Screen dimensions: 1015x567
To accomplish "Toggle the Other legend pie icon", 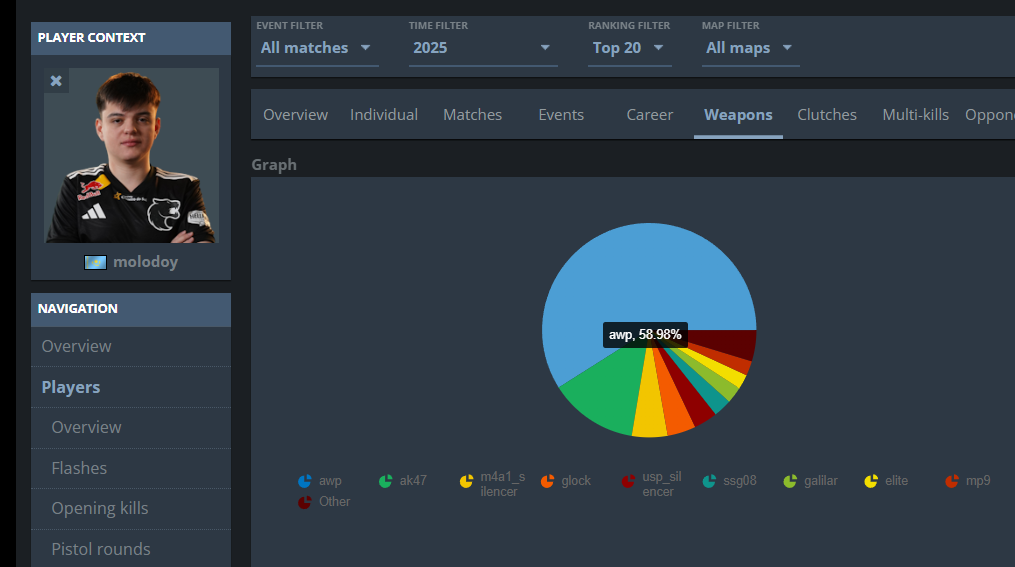I will click(305, 502).
